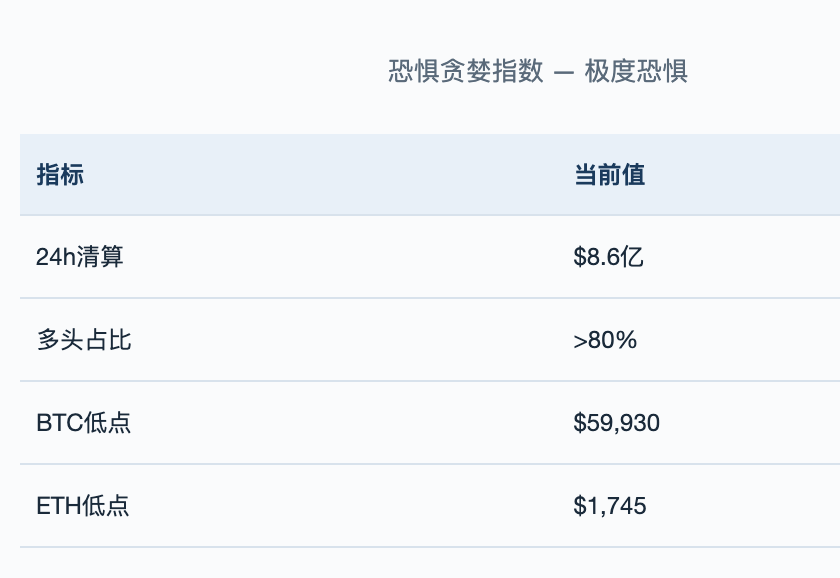
Task: Click 极度恐惧 text in title
Action: coord(636,71)
